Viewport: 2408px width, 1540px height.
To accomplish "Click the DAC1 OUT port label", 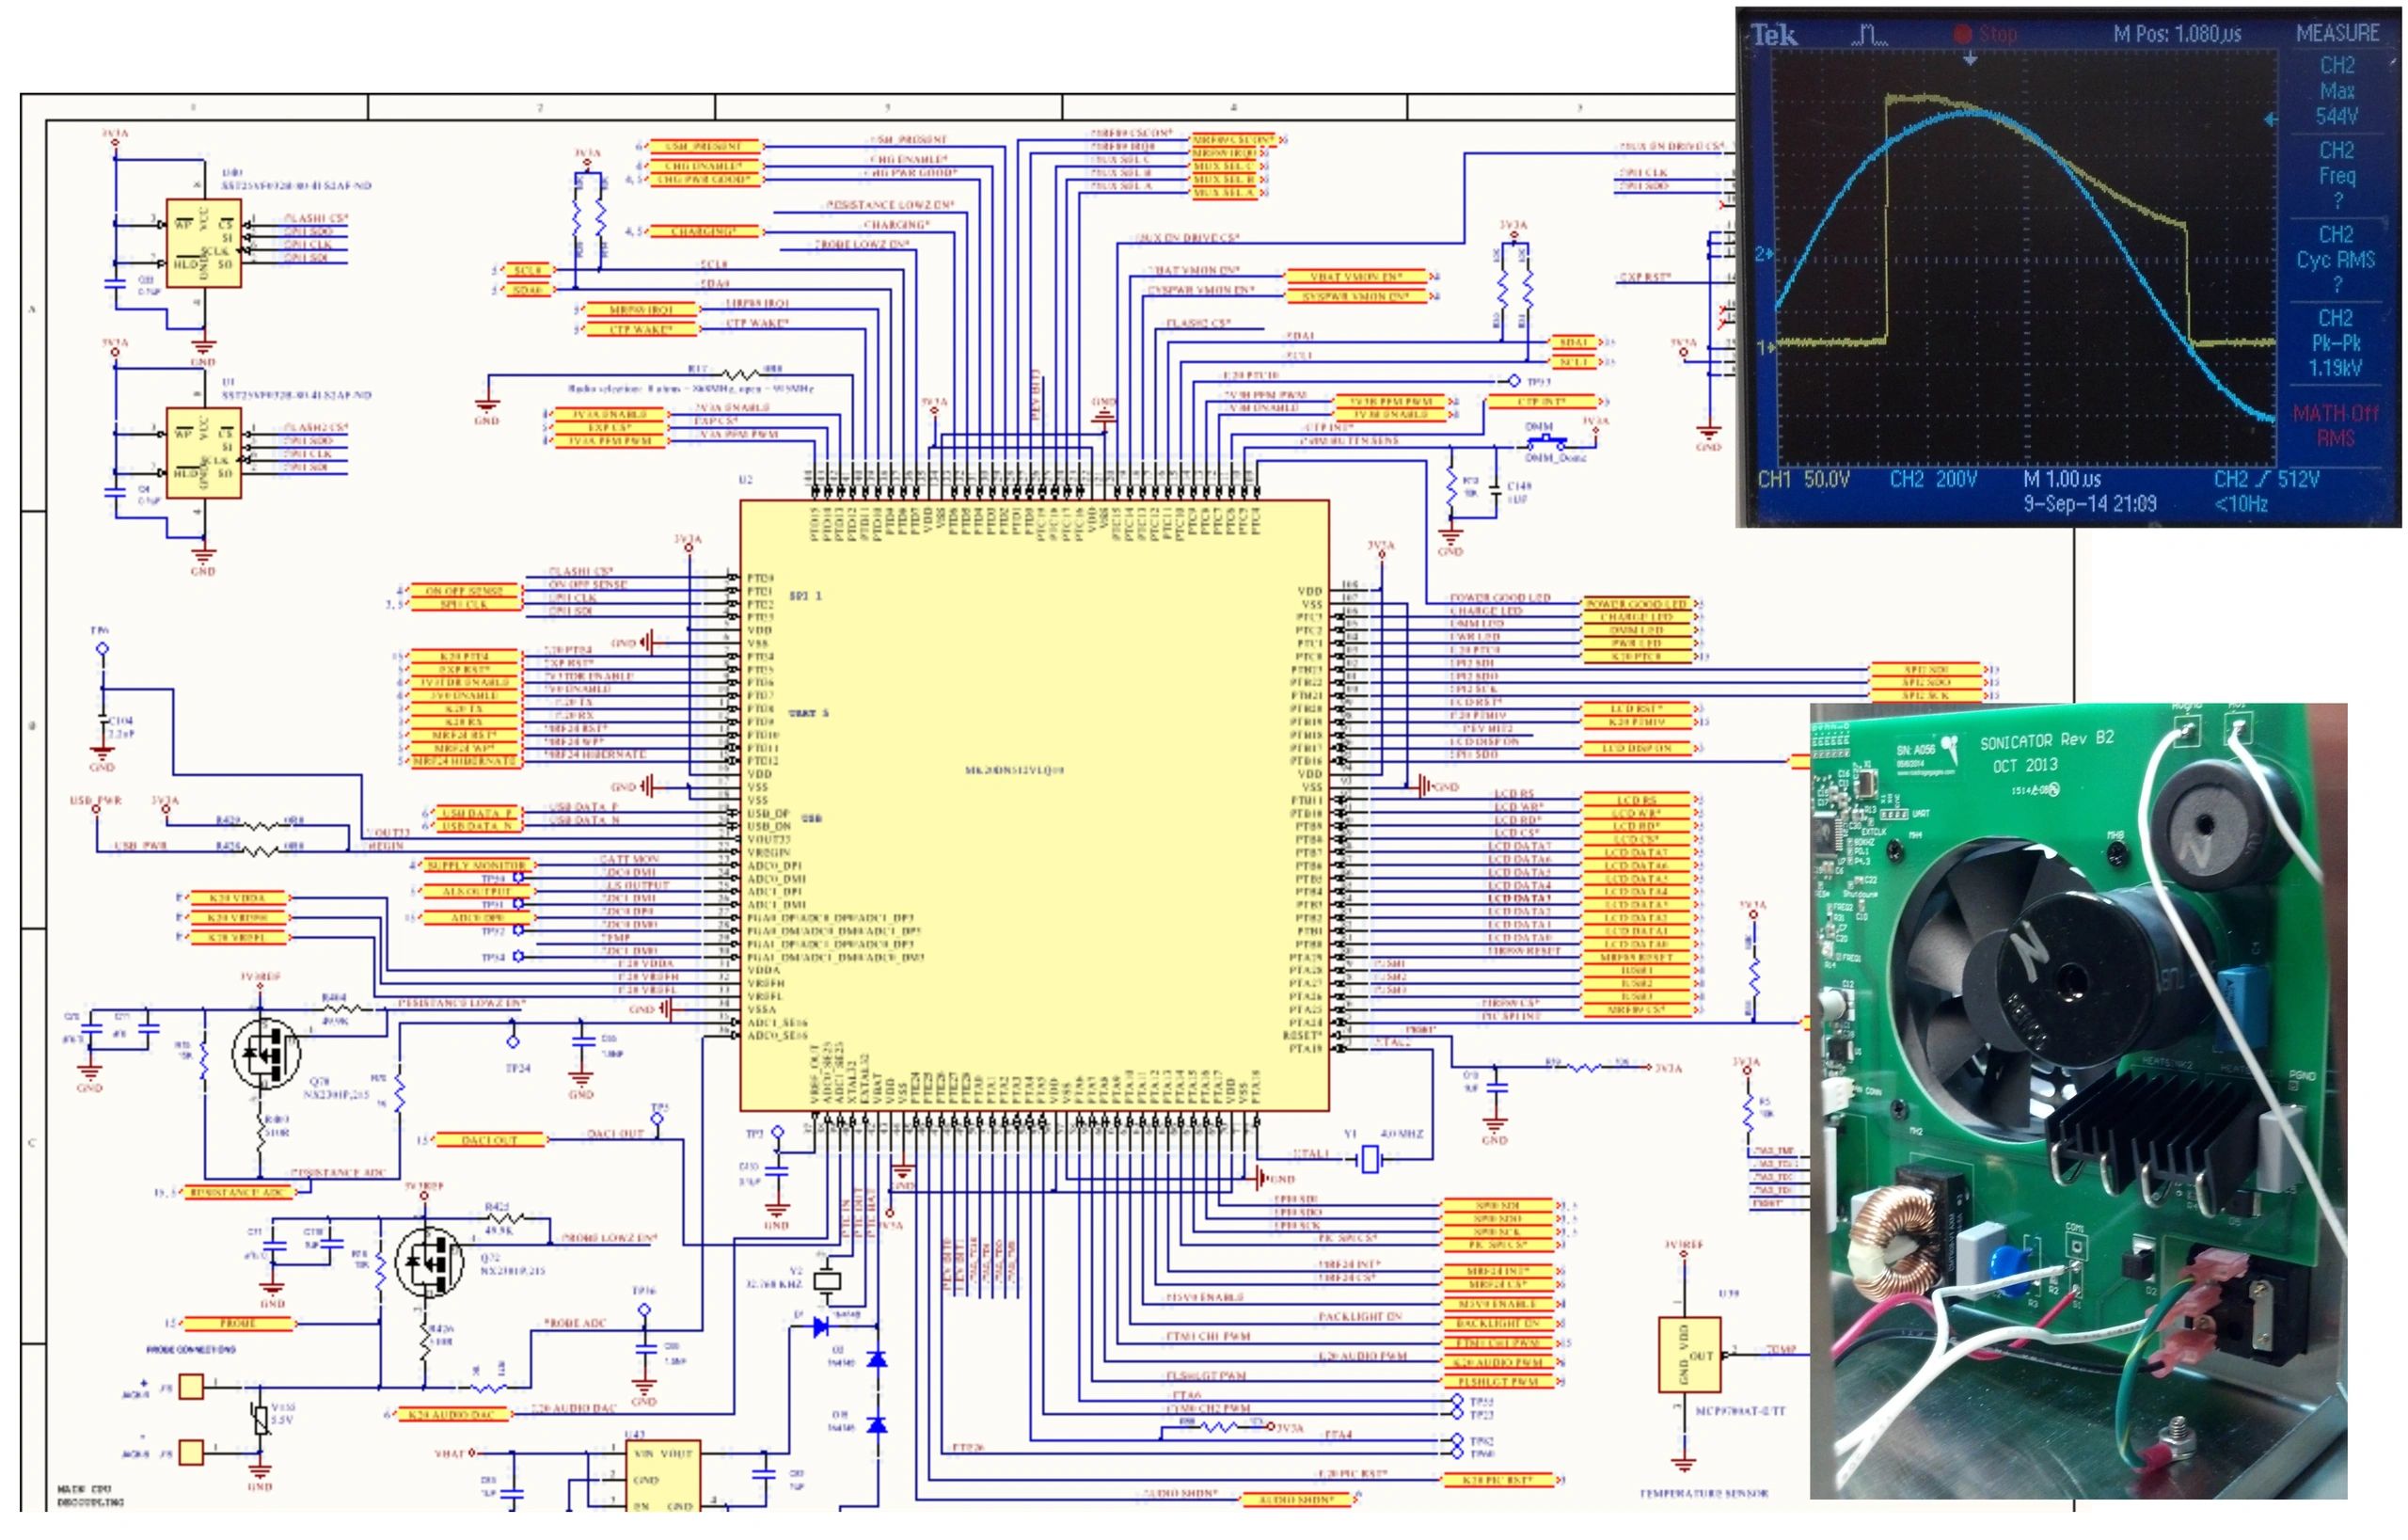I will click(490, 1140).
